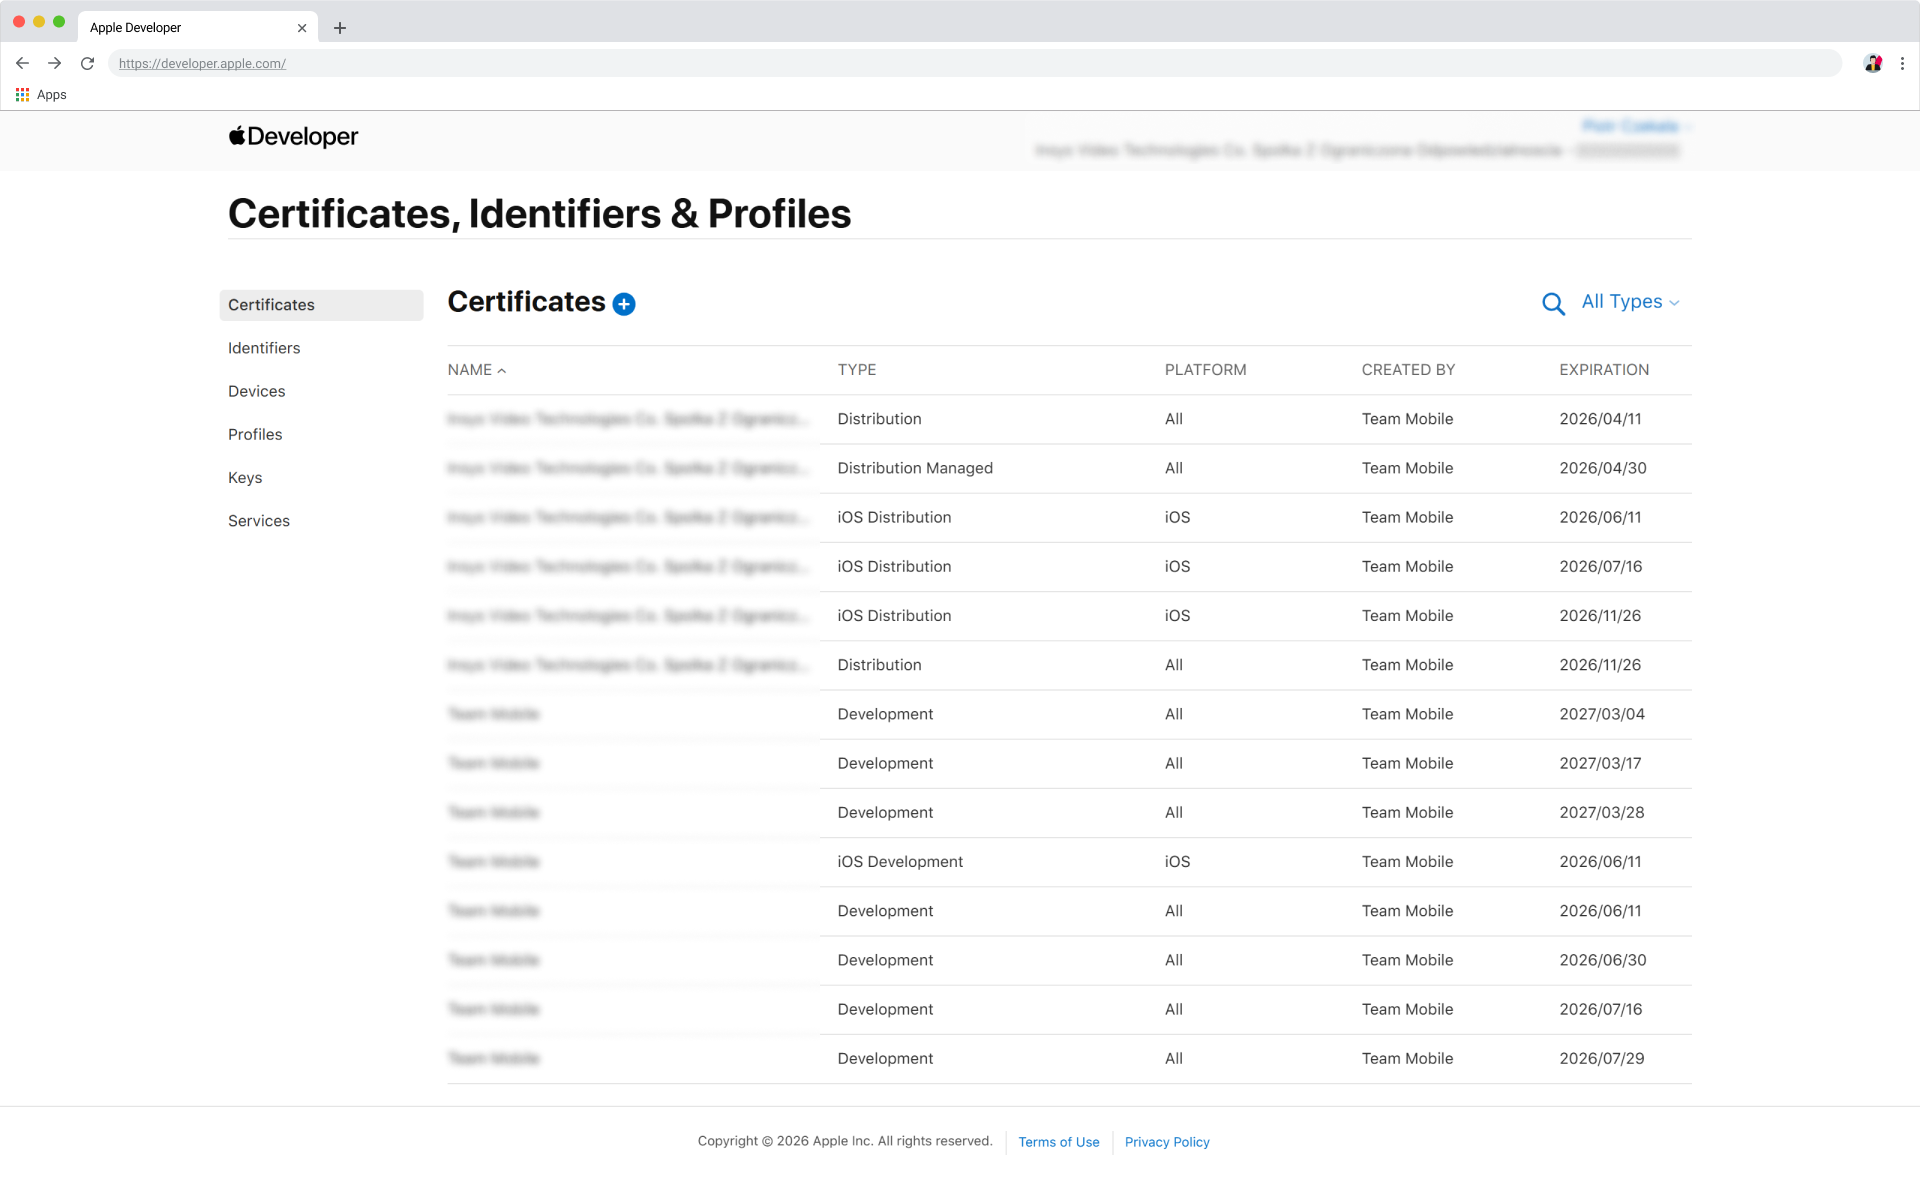This screenshot has width=1920, height=1191.
Task: Click expiration date 2026/04/30
Action: point(1603,468)
